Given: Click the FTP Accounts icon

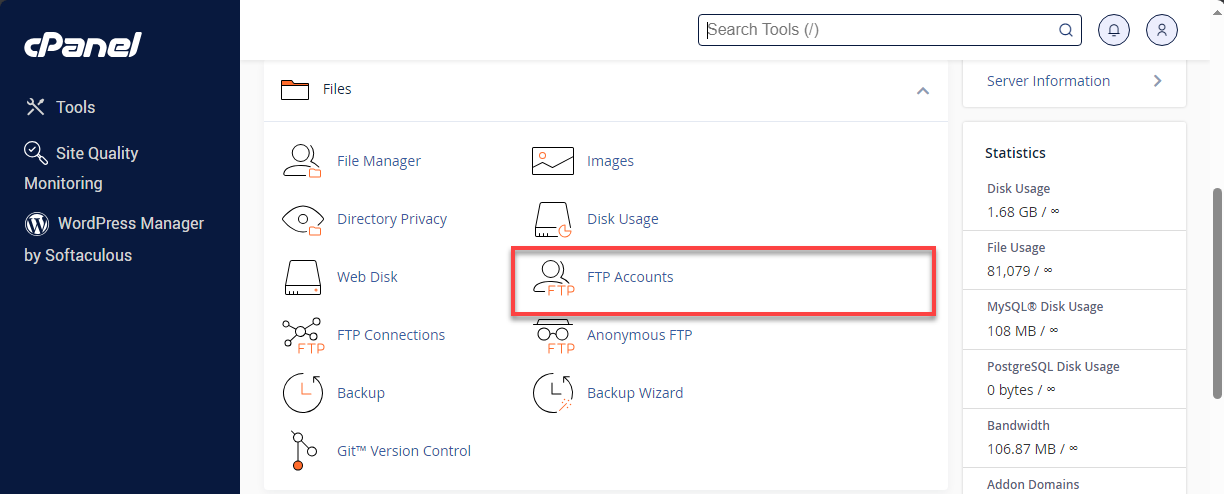Looking at the screenshot, I should 553,278.
